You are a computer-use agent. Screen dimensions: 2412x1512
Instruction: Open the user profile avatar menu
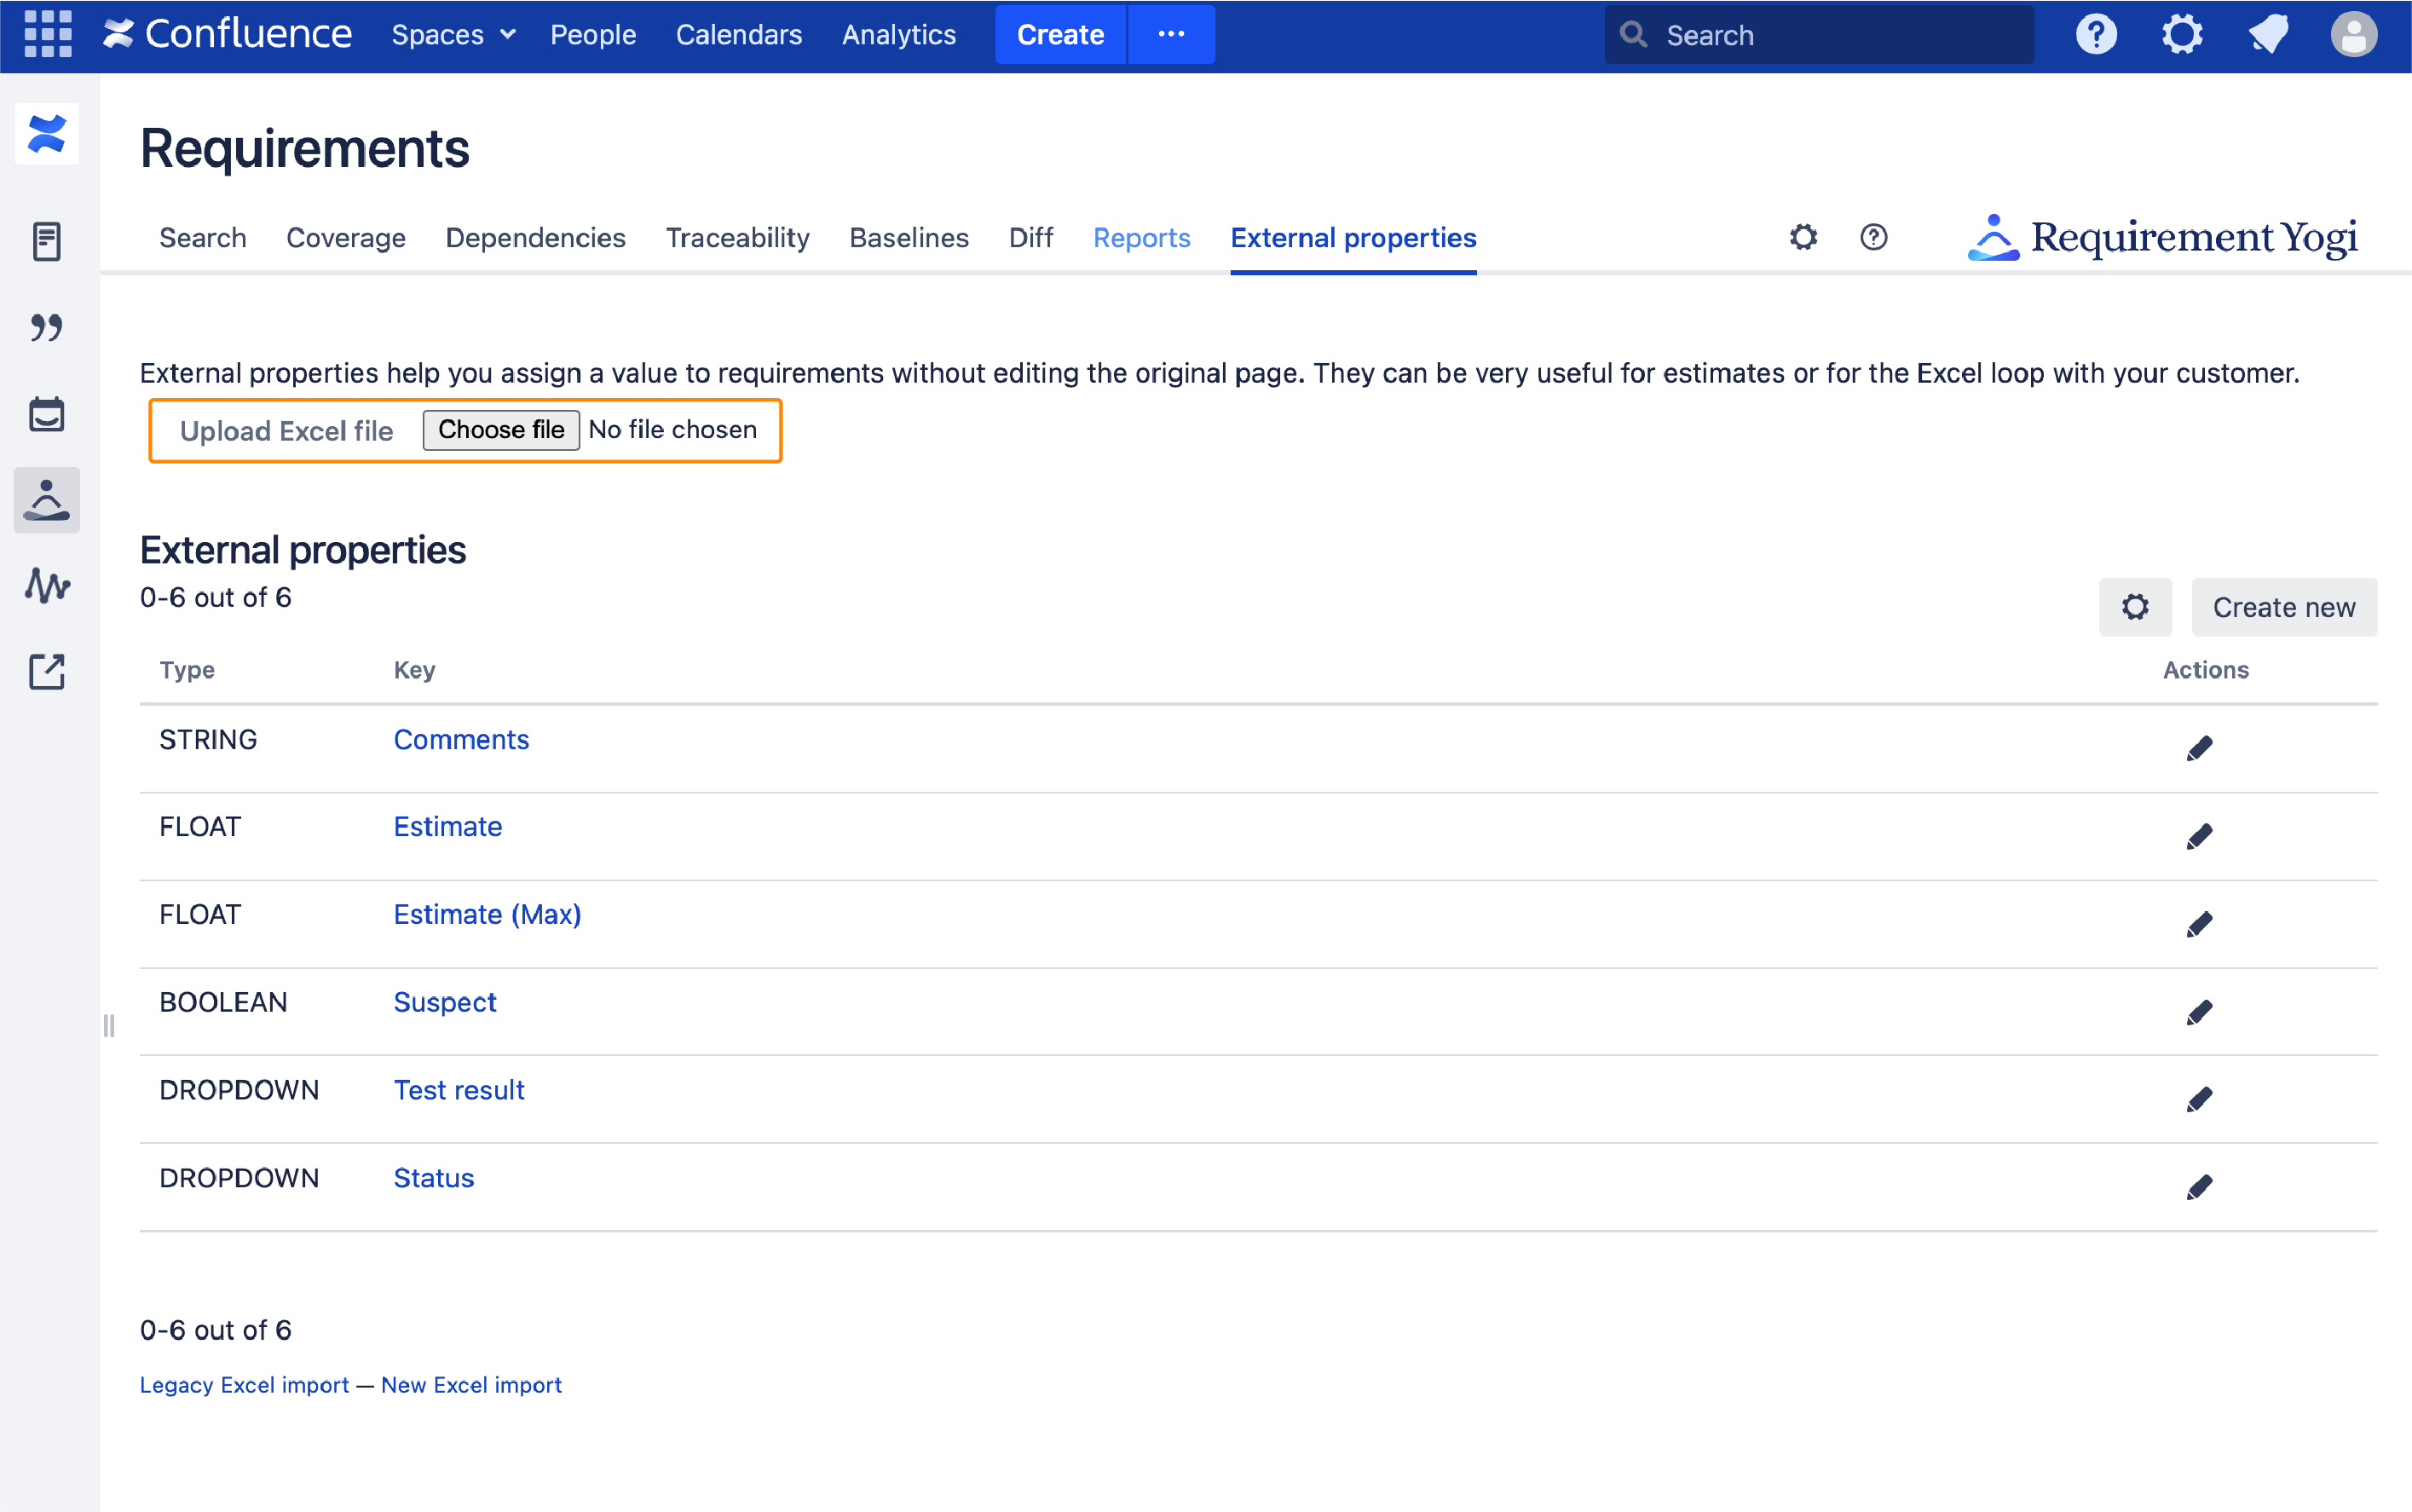pyautogui.click(x=2353, y=34)
